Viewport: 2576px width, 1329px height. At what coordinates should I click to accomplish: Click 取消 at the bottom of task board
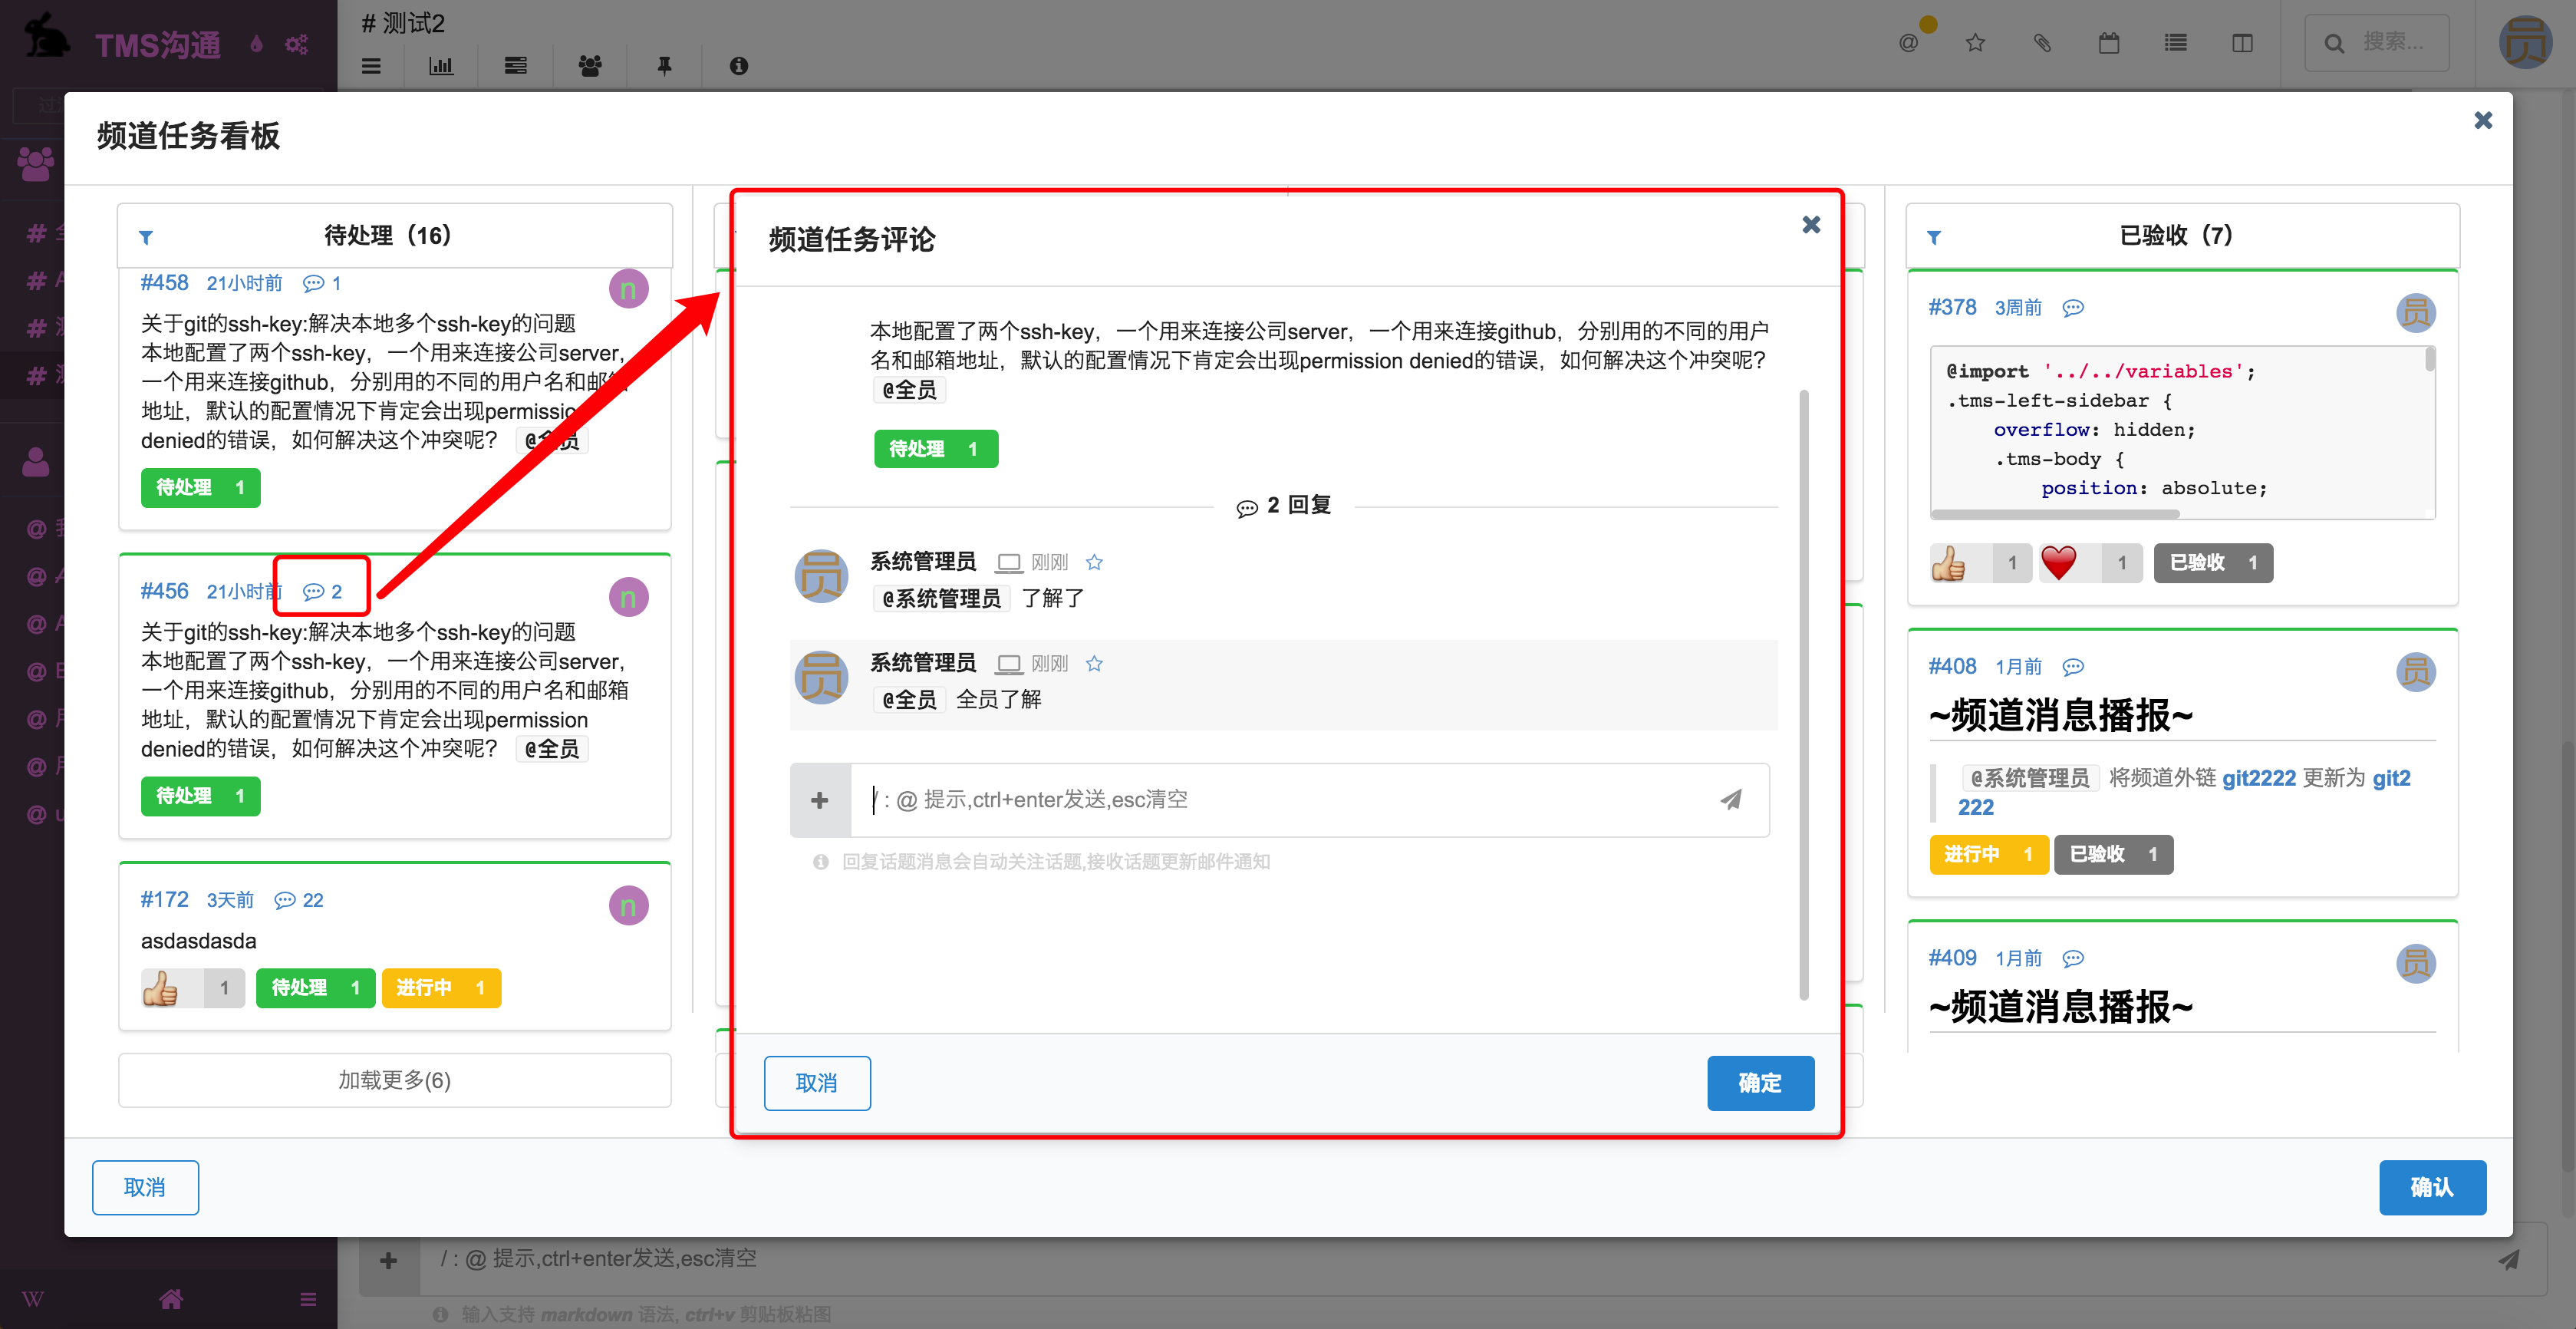click(145, 1187)
